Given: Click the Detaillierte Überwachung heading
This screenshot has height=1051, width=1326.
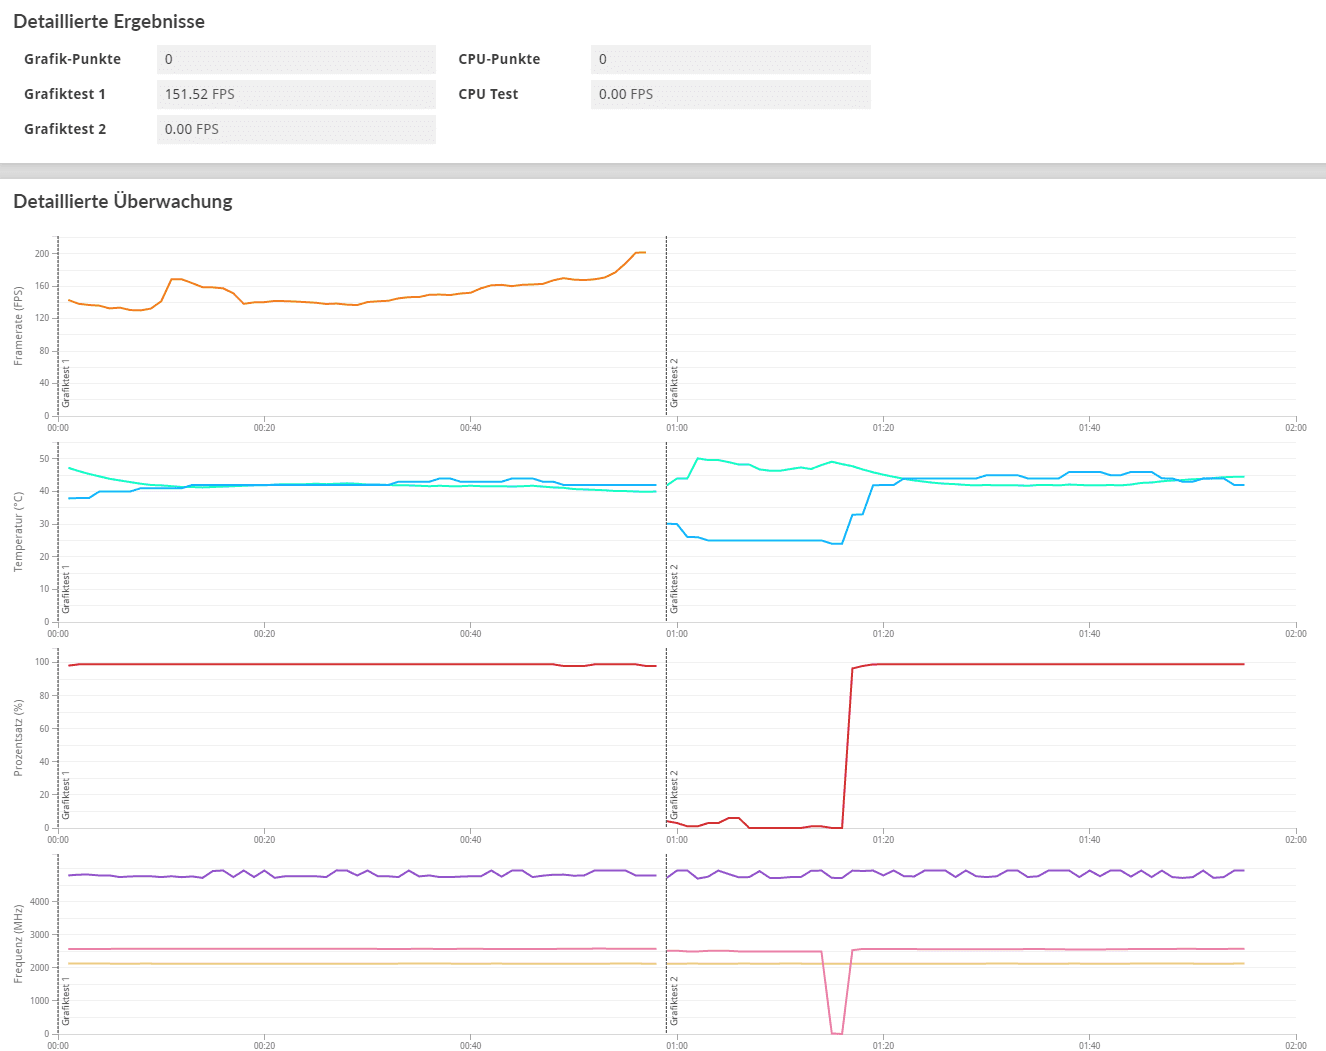Looking at the screenshot, I should click(x=123, y=201).
